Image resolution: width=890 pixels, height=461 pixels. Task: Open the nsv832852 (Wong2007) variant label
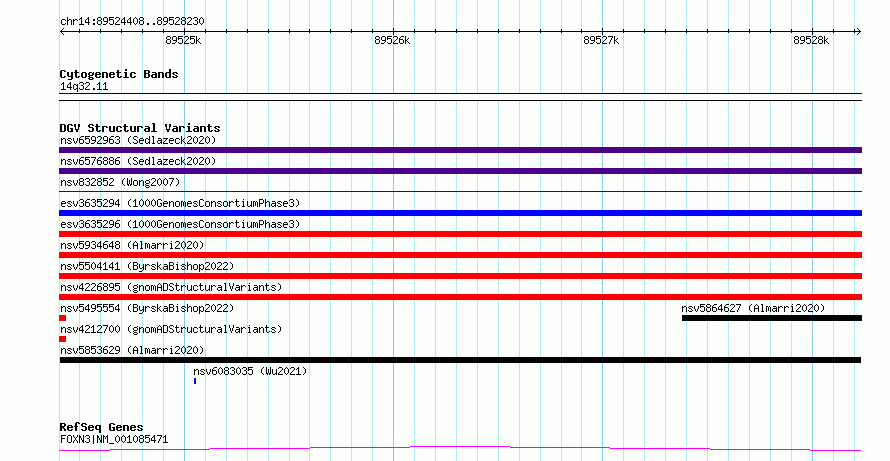120,182
